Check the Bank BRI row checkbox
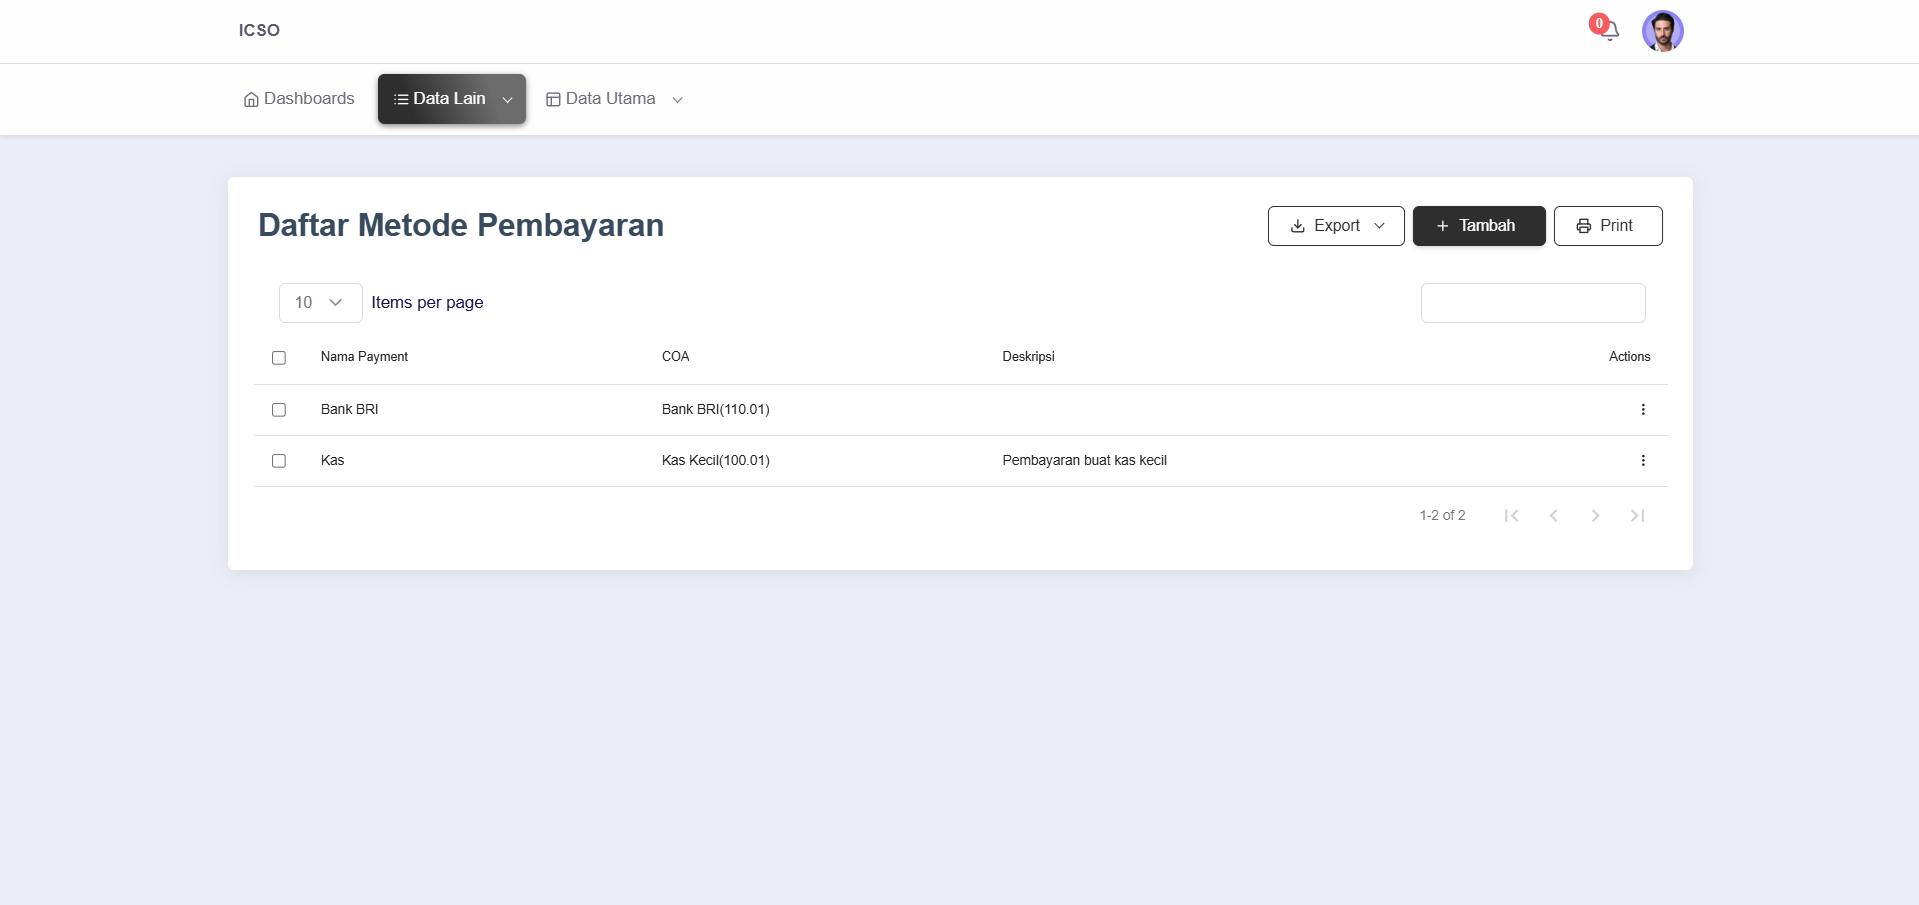 [x=279, y=410]
